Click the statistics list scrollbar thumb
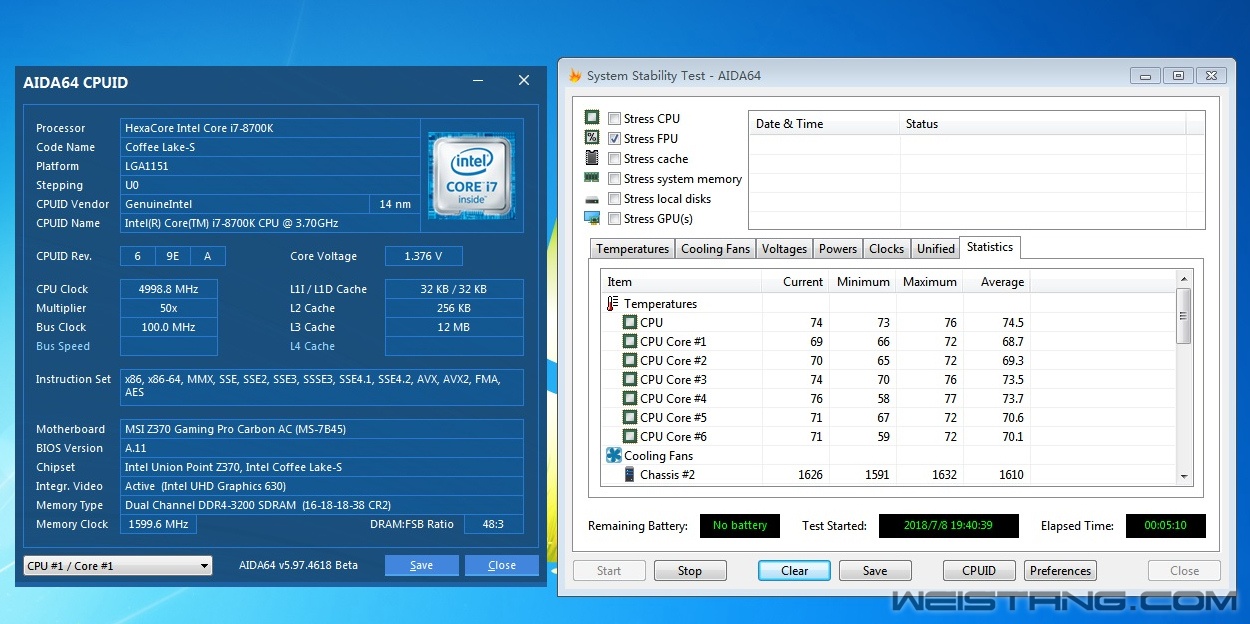This screenshot has width=1250, height=624. tap(1184, 316)
